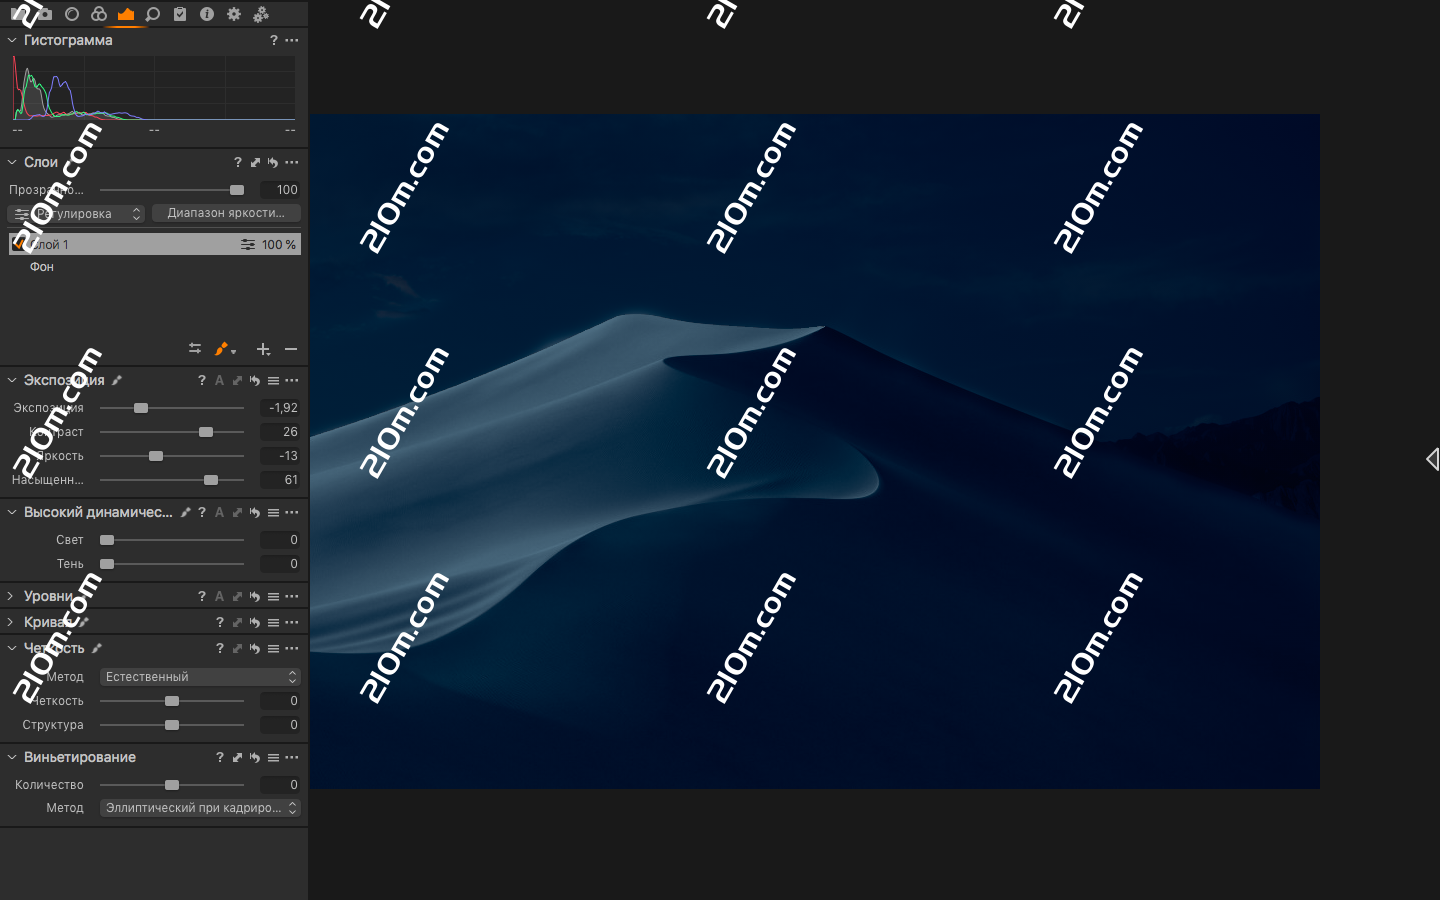The height and width of the screenshot is (900, 1440).
Task: Add a new layer with the plus icon
Action: (x=263, y=349)
